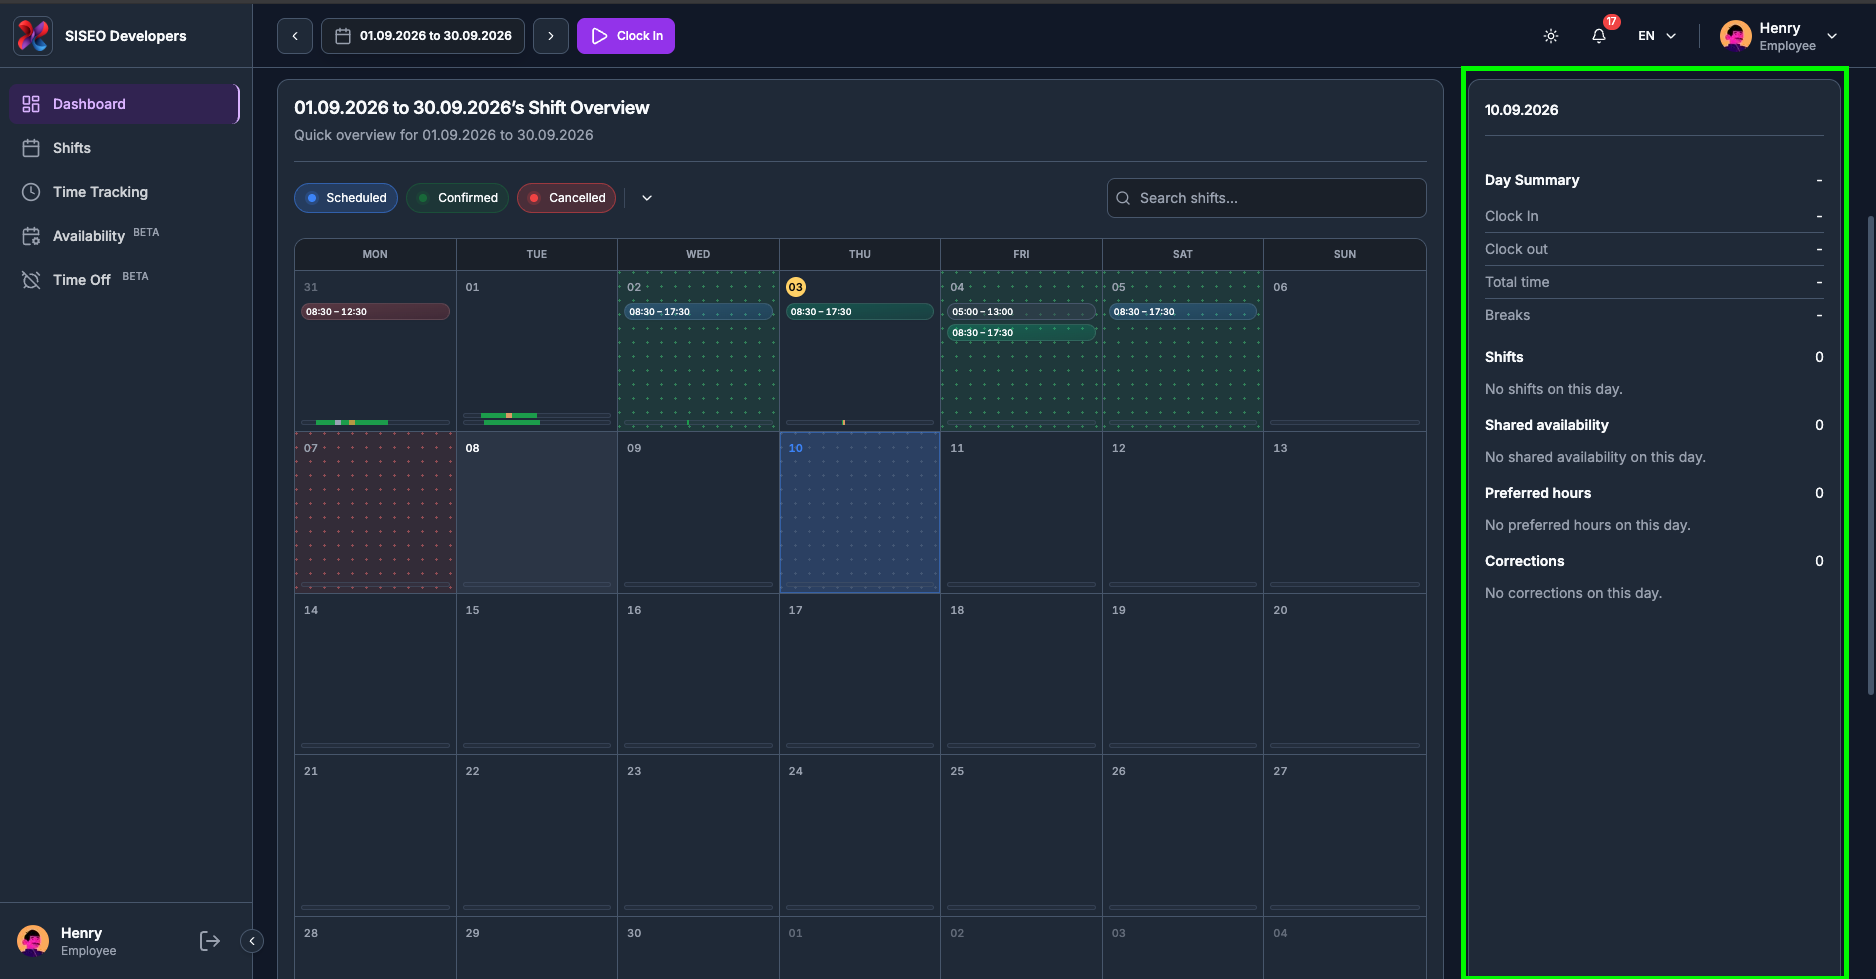Click the Shared availability heading
This screenshot has width=1876, height=979.
coord(1547,425)
